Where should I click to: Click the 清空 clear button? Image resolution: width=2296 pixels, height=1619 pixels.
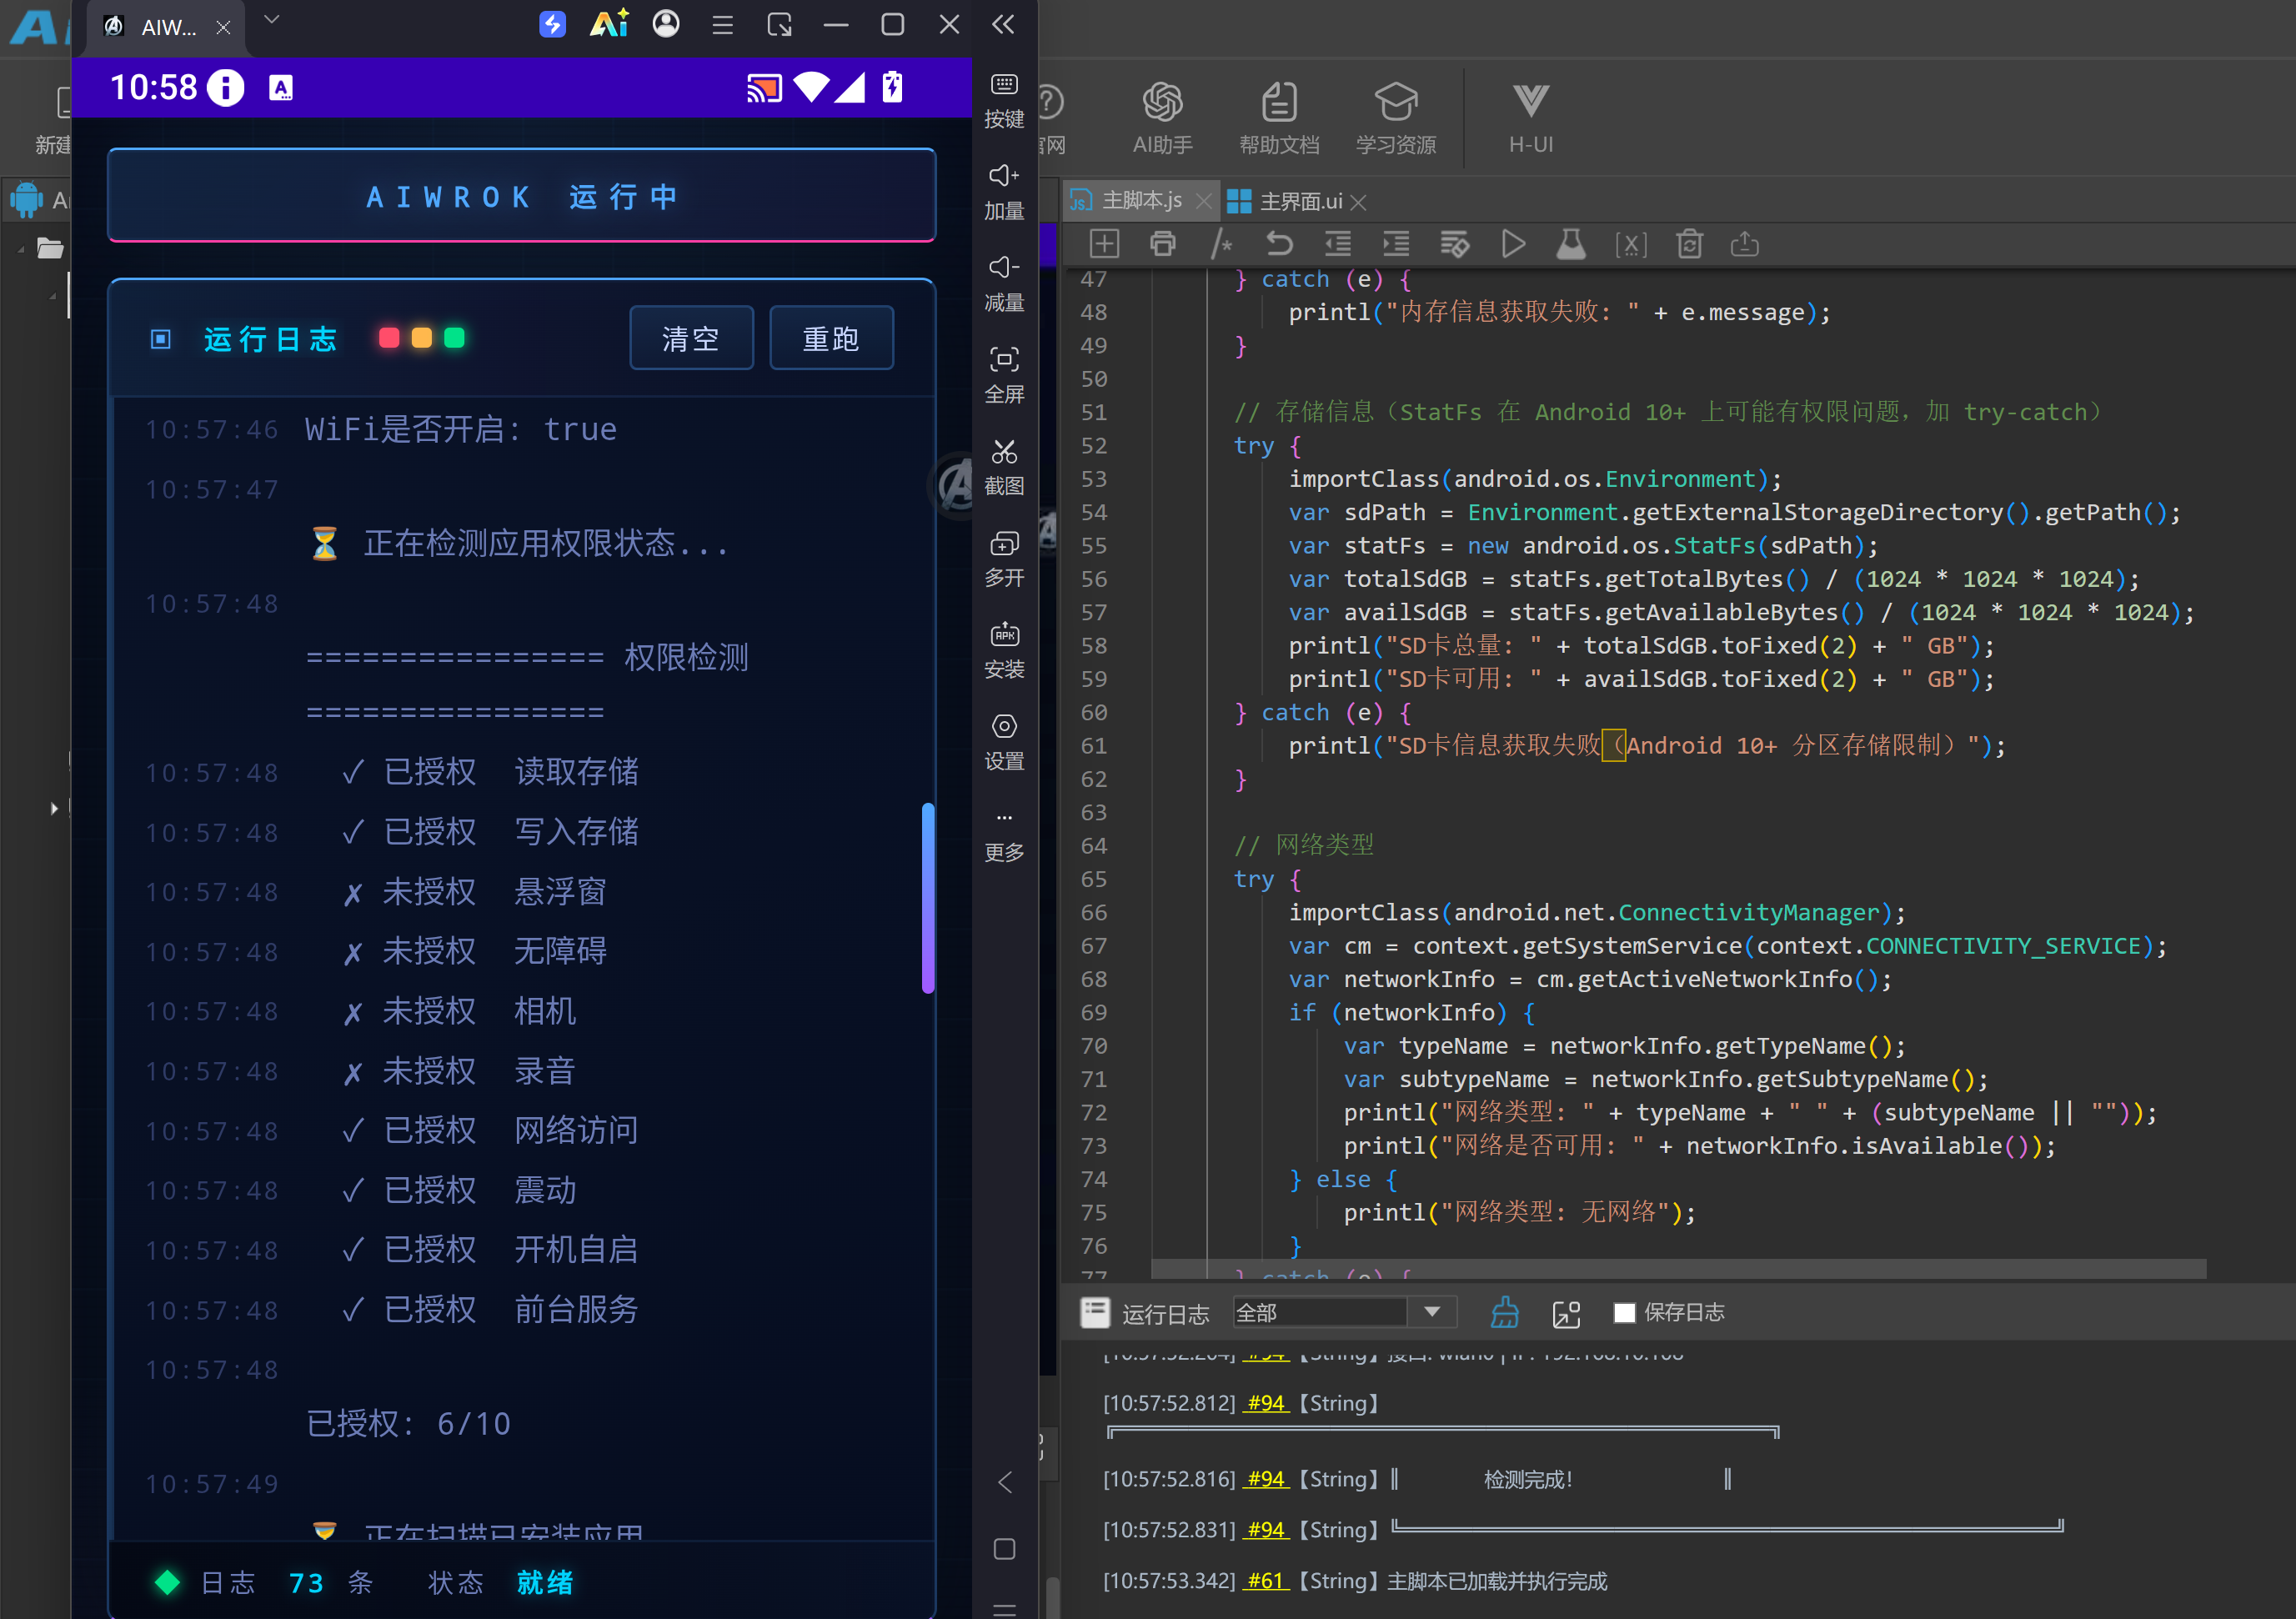[x=691, y=338]
